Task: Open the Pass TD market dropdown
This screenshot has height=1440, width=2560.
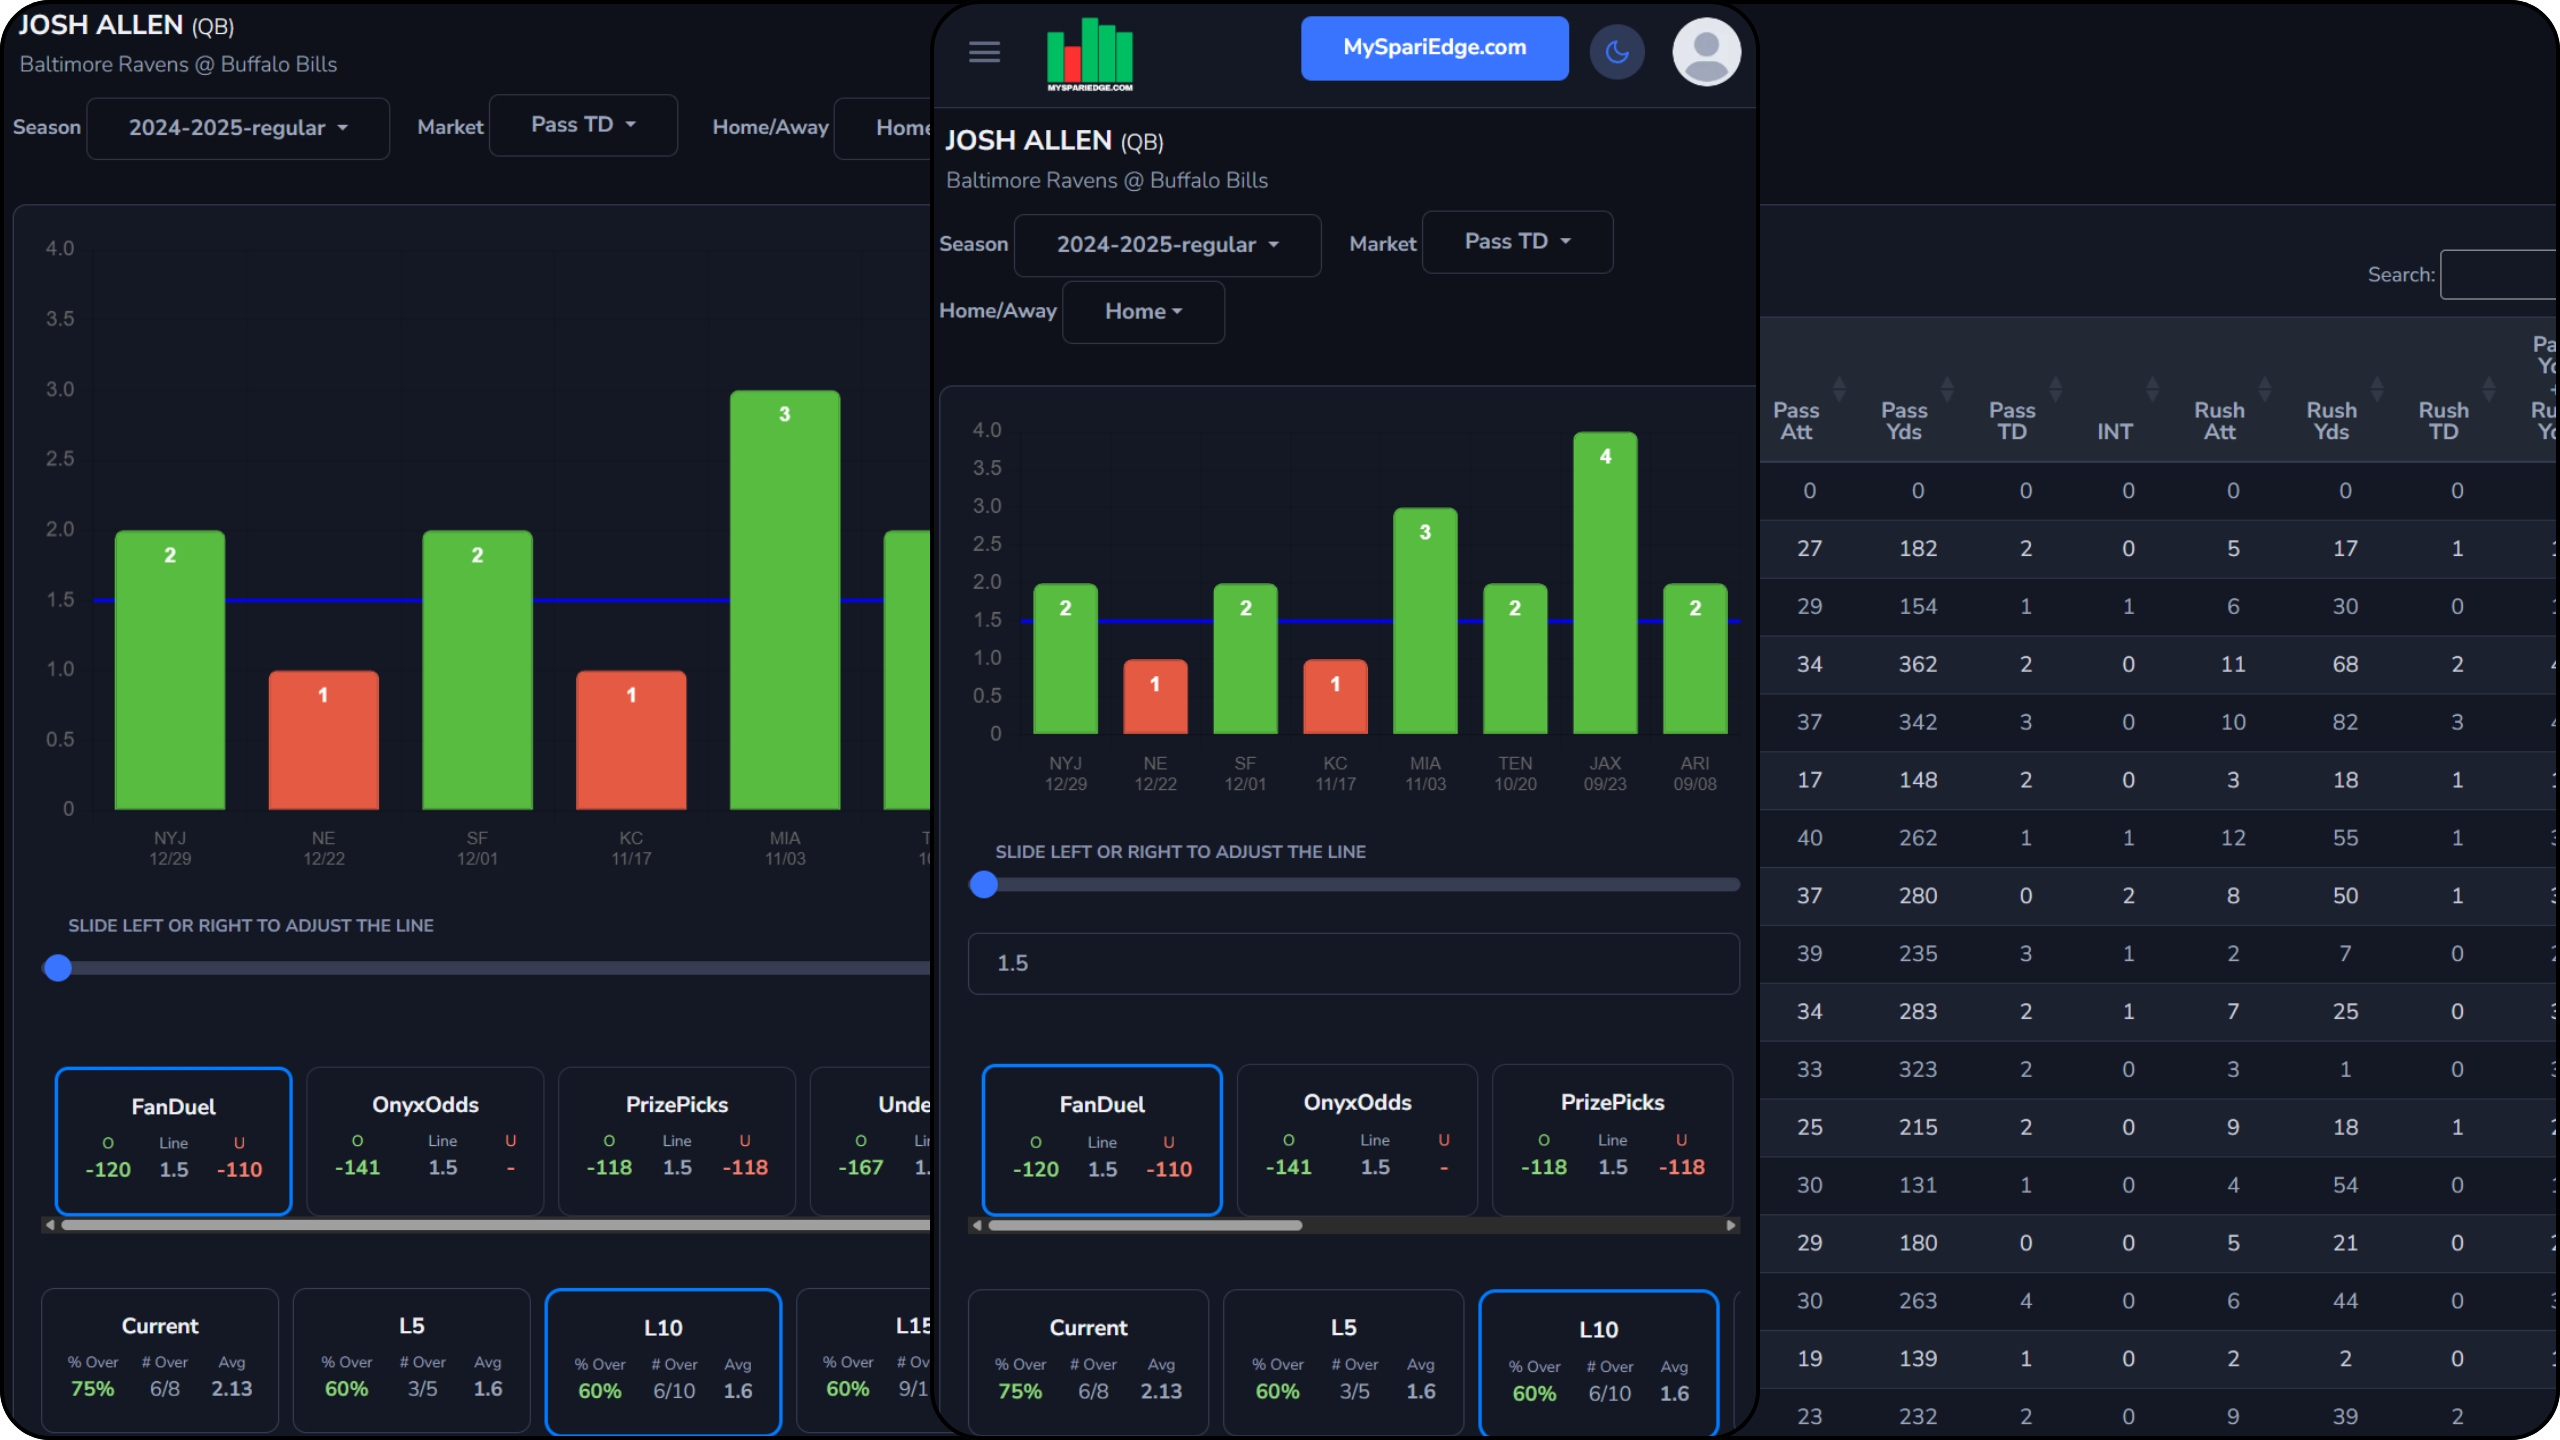Action: [1517, 242]
